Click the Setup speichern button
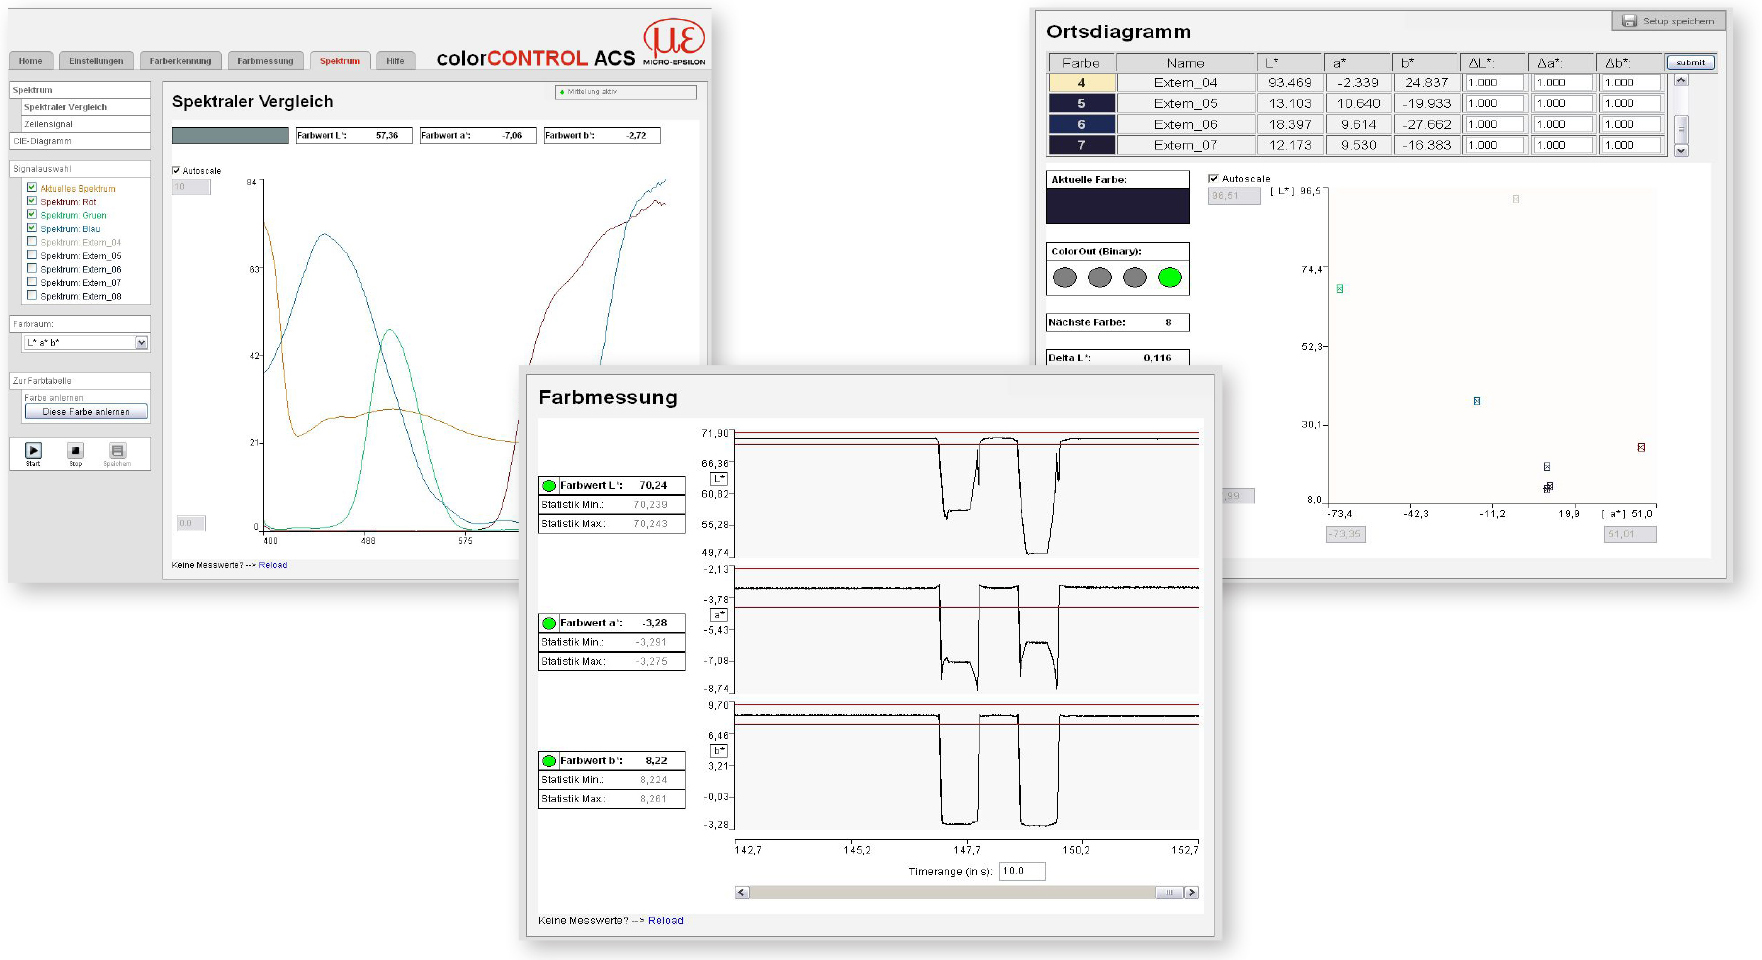 click(1667, 21)
